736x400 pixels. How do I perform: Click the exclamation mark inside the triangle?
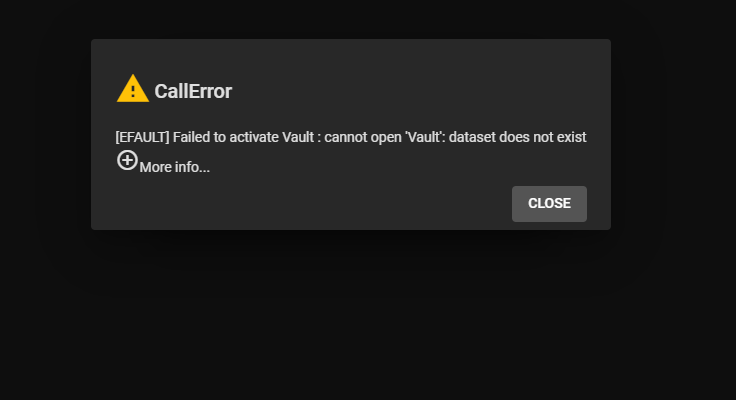click(133, 91)
